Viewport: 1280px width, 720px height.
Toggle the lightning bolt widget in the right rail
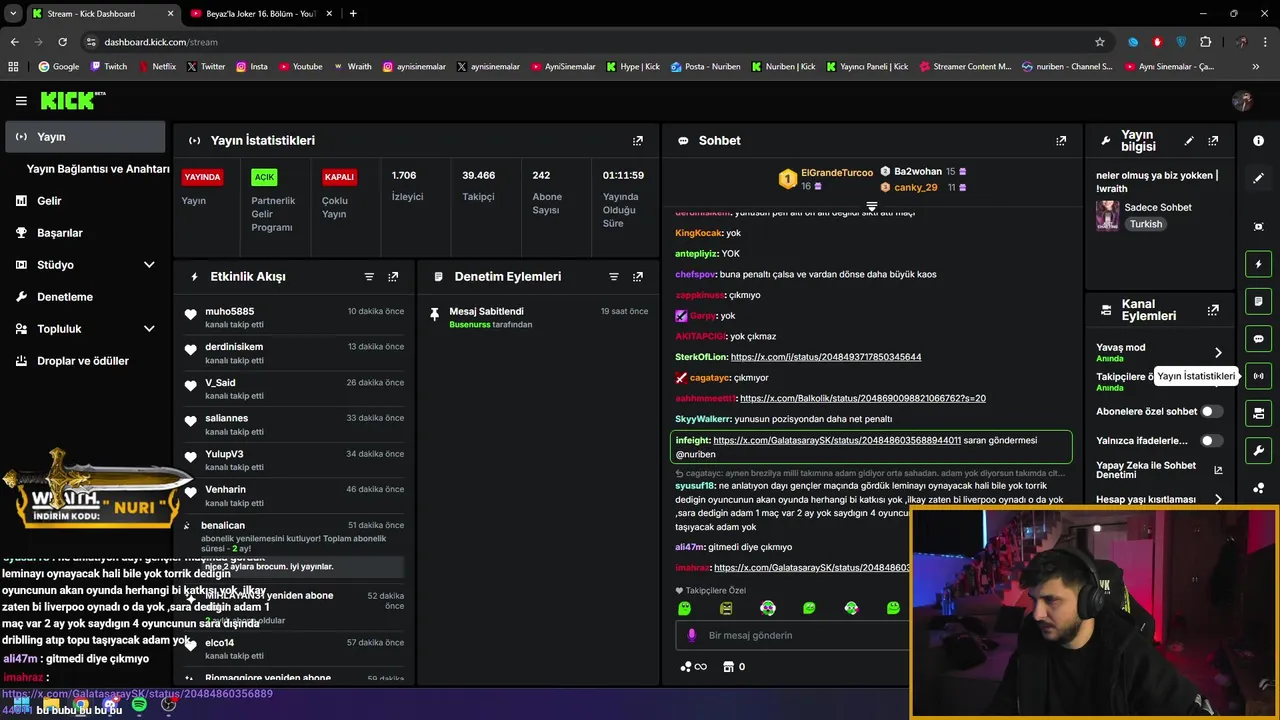coord(1258,264)
